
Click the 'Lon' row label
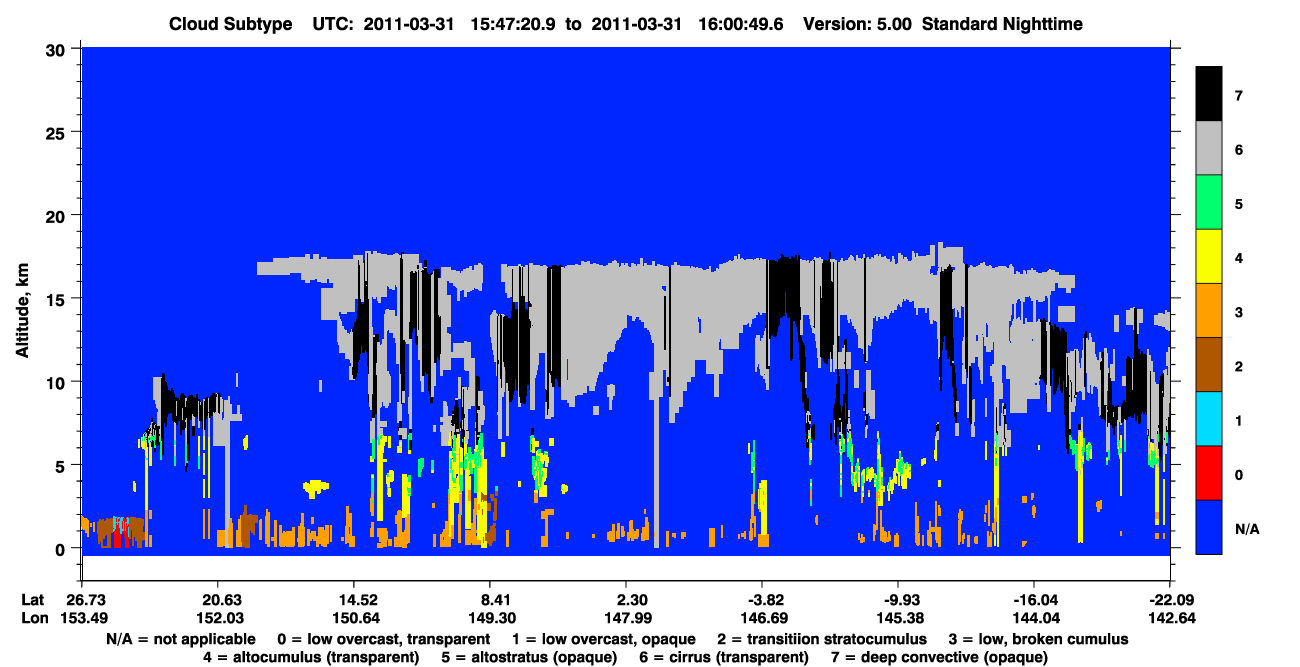point(33,618)
